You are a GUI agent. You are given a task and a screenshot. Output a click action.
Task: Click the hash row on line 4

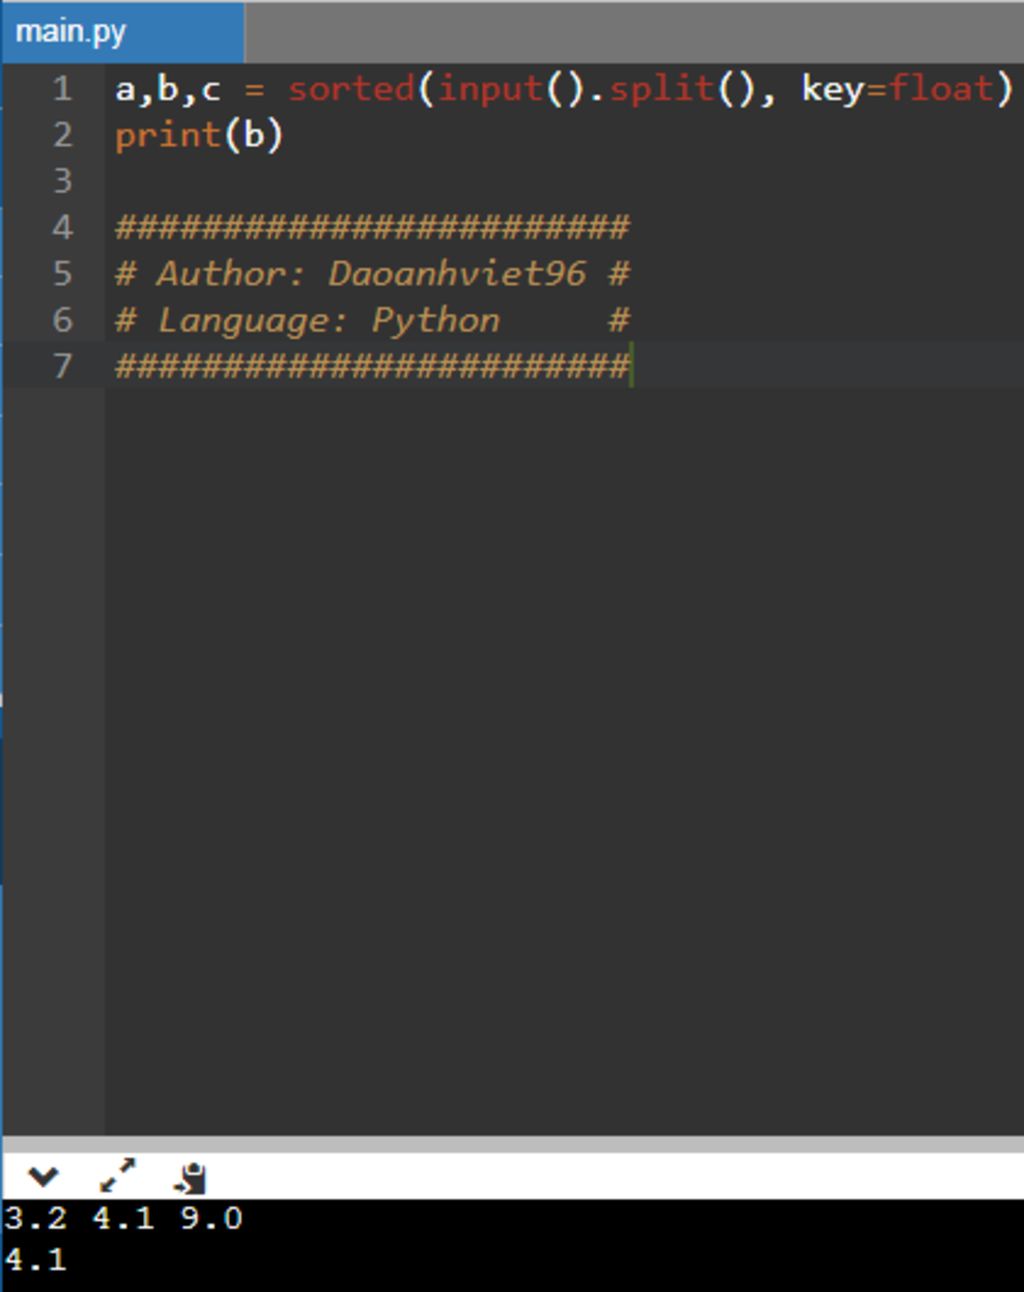(x=372, y=227)
